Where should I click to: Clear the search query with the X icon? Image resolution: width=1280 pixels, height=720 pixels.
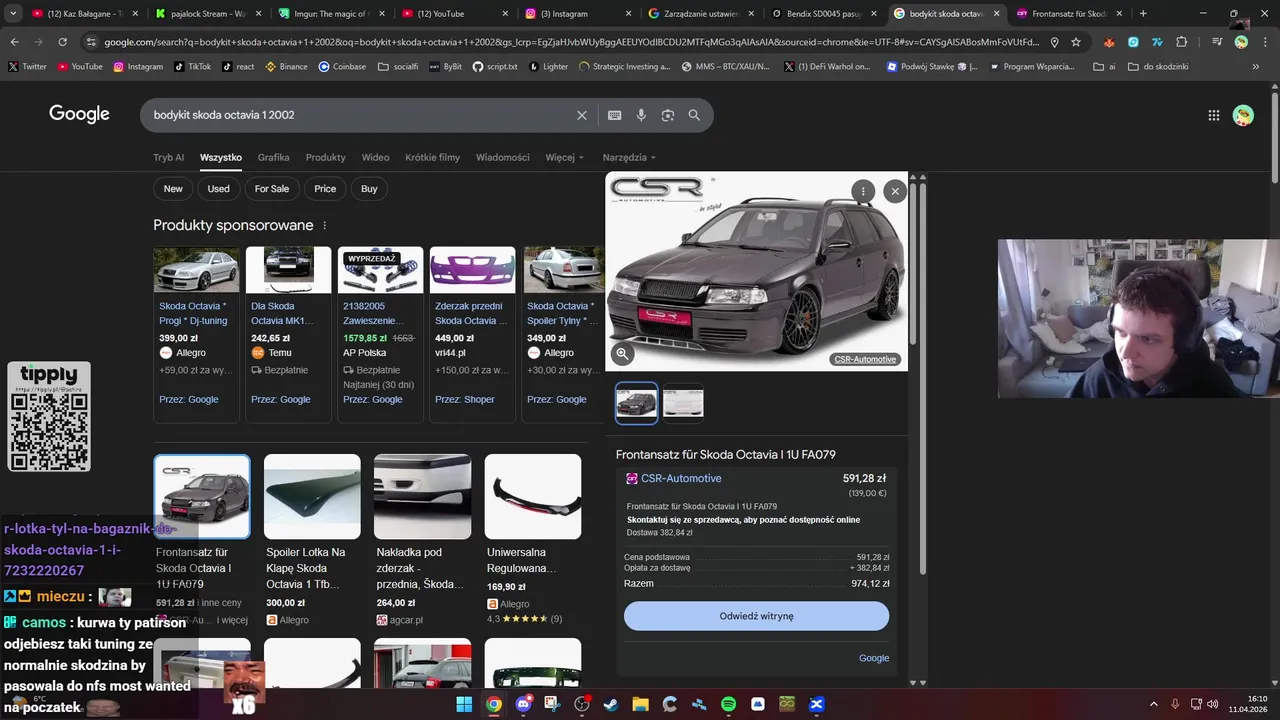[581, 115]
